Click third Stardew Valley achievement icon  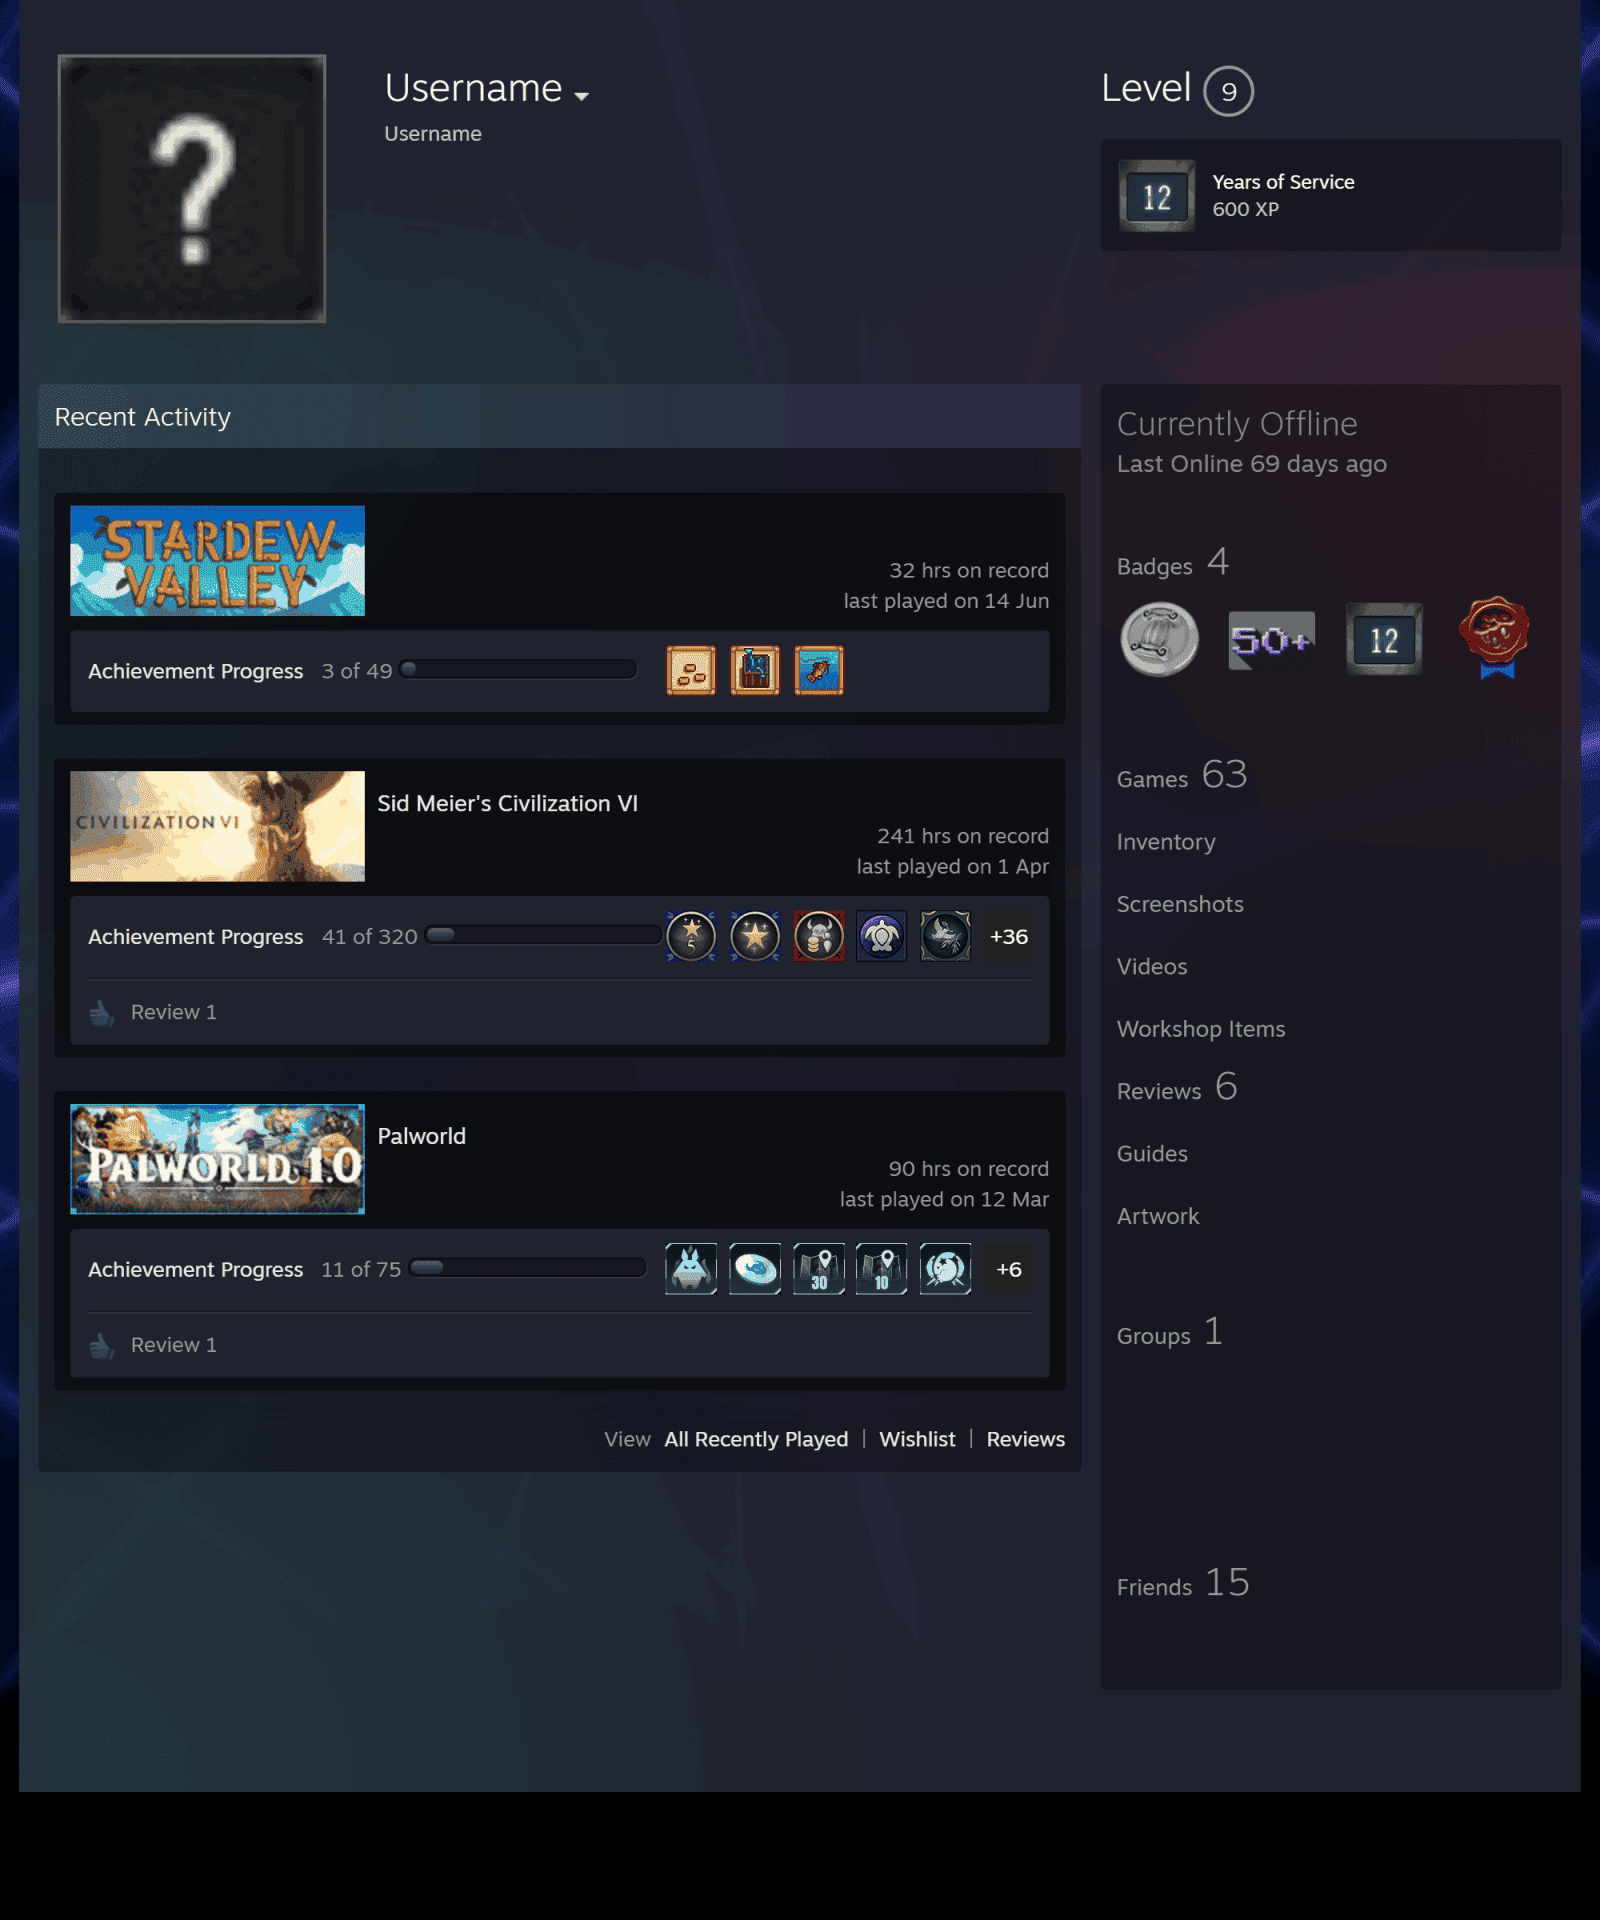(x=819, y=670)
